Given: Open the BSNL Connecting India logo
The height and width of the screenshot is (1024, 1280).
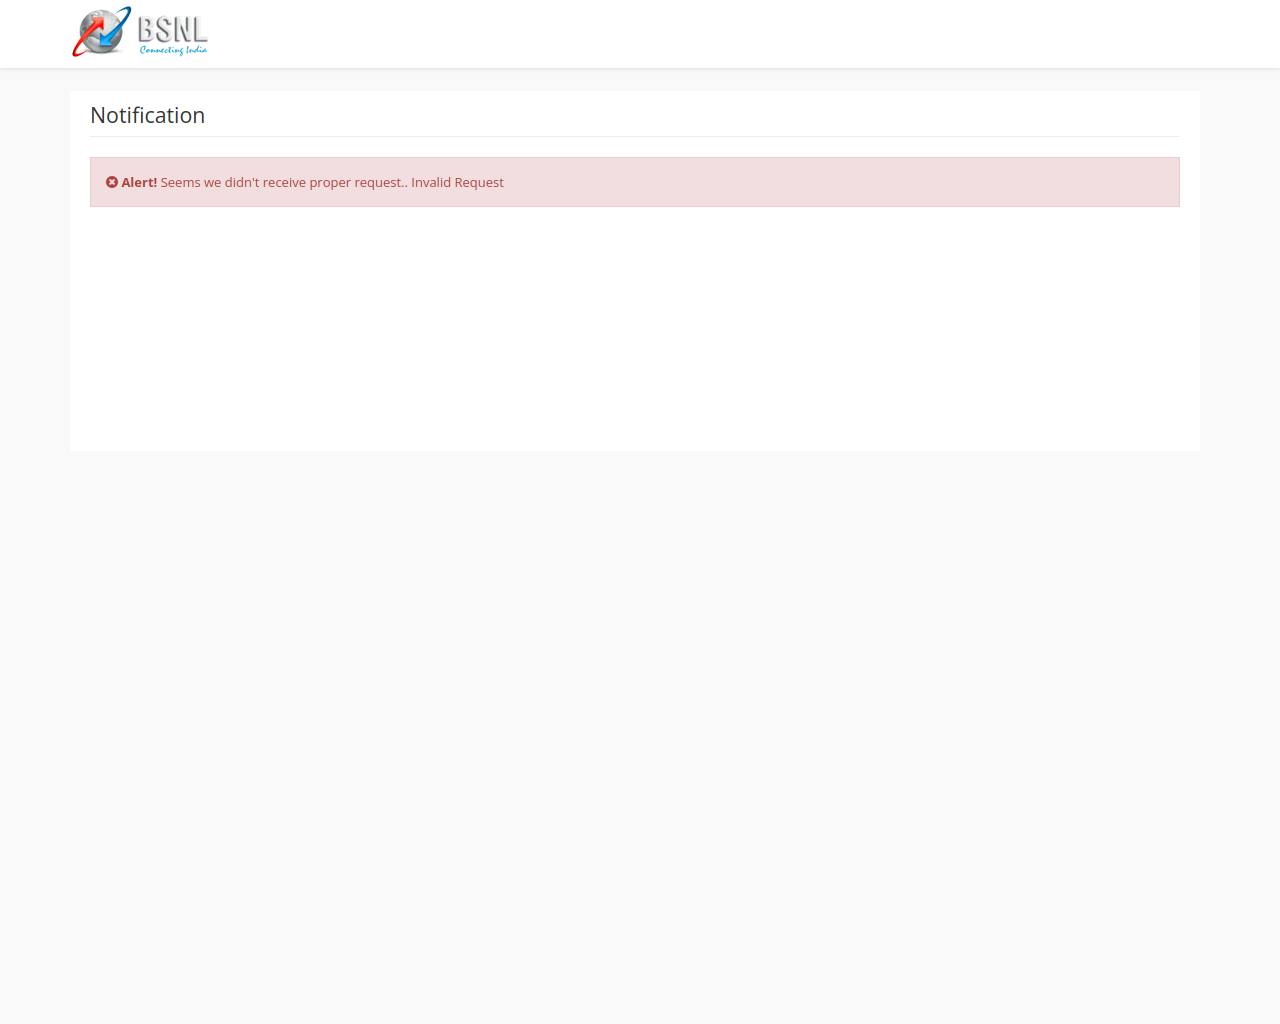Looking at the screenshot, I should pos(140,32).
